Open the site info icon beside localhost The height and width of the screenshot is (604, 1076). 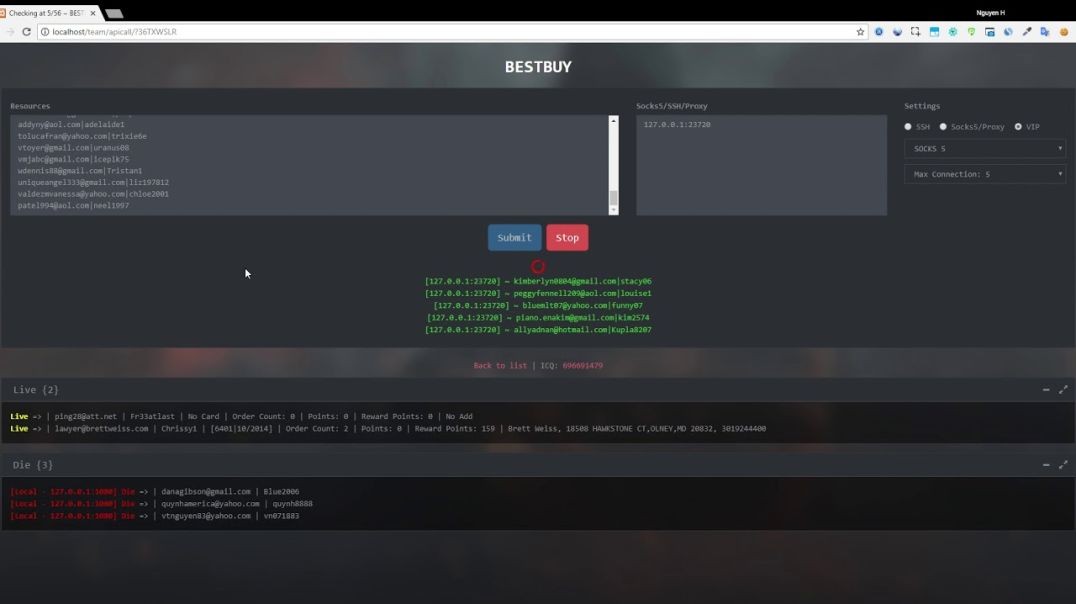click(x=45, y=32)
